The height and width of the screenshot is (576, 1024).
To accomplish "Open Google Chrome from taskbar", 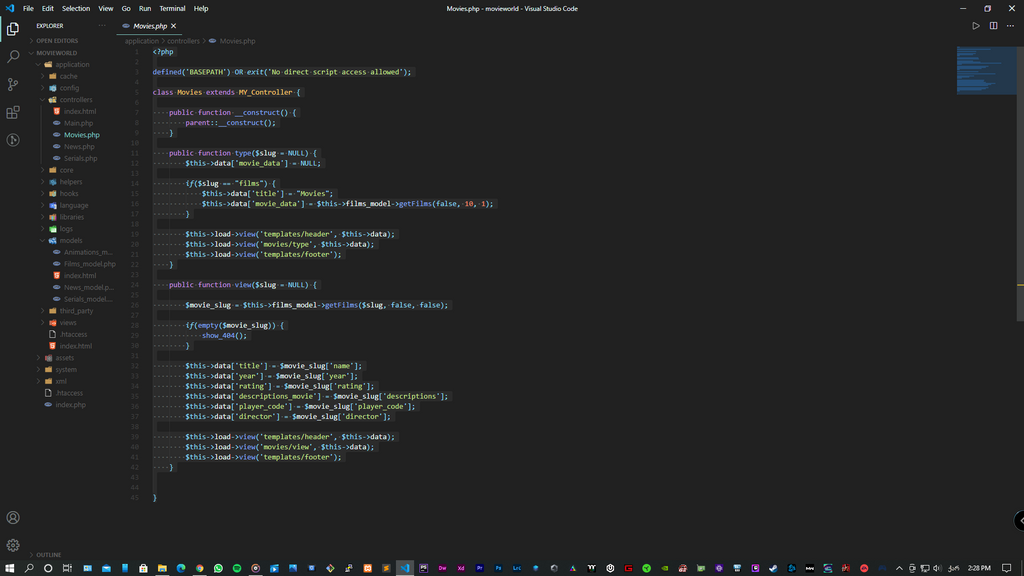I will coord(200,568).
